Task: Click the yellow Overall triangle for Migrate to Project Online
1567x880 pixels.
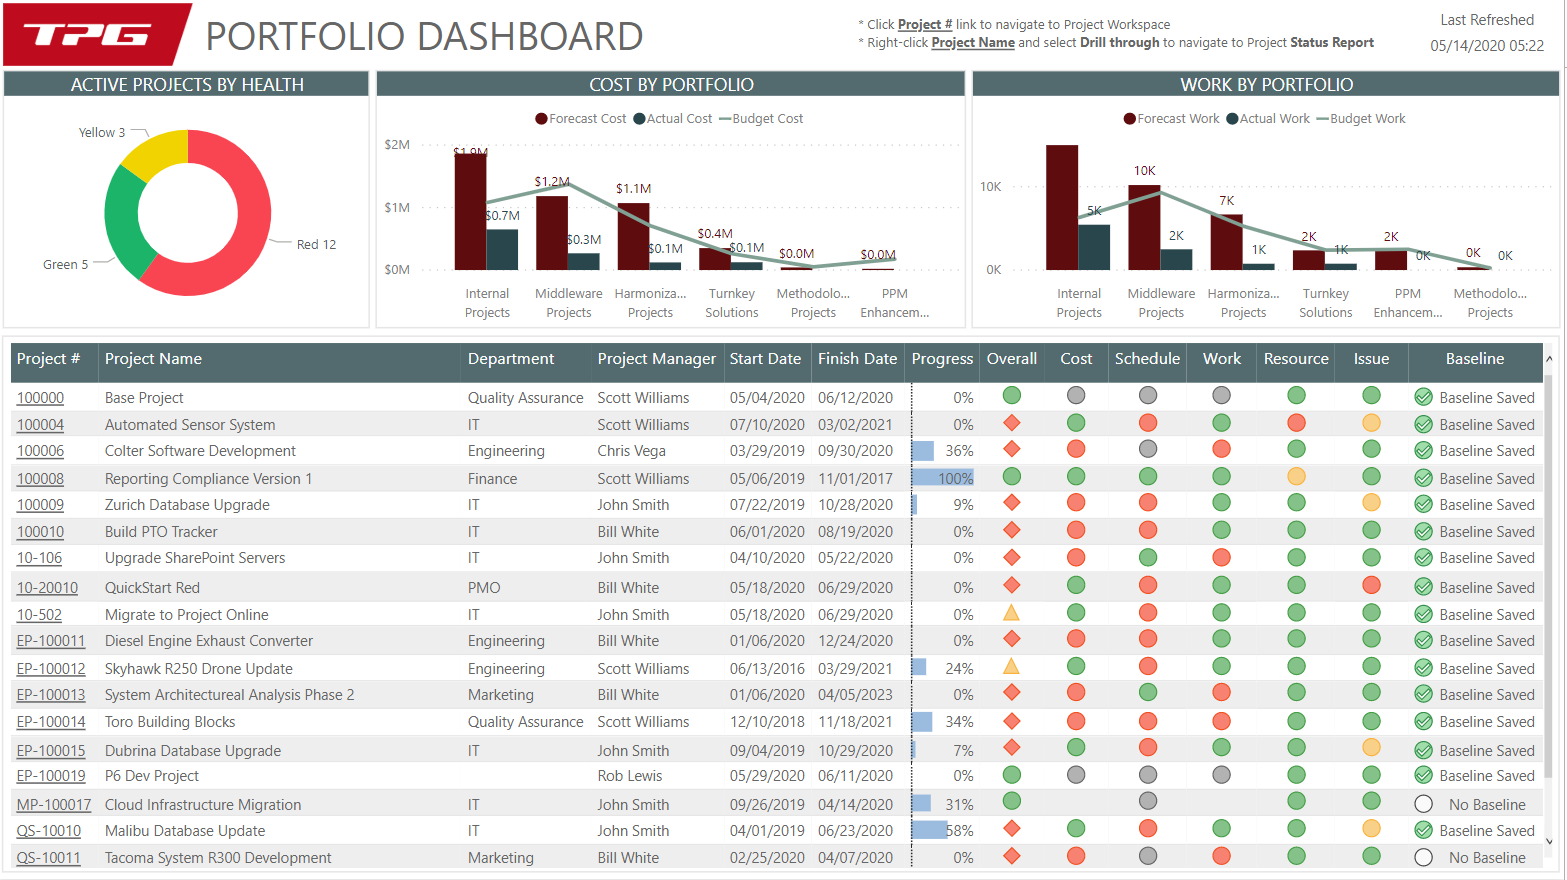Action: pyautogui.click(x=1011, y=614)
